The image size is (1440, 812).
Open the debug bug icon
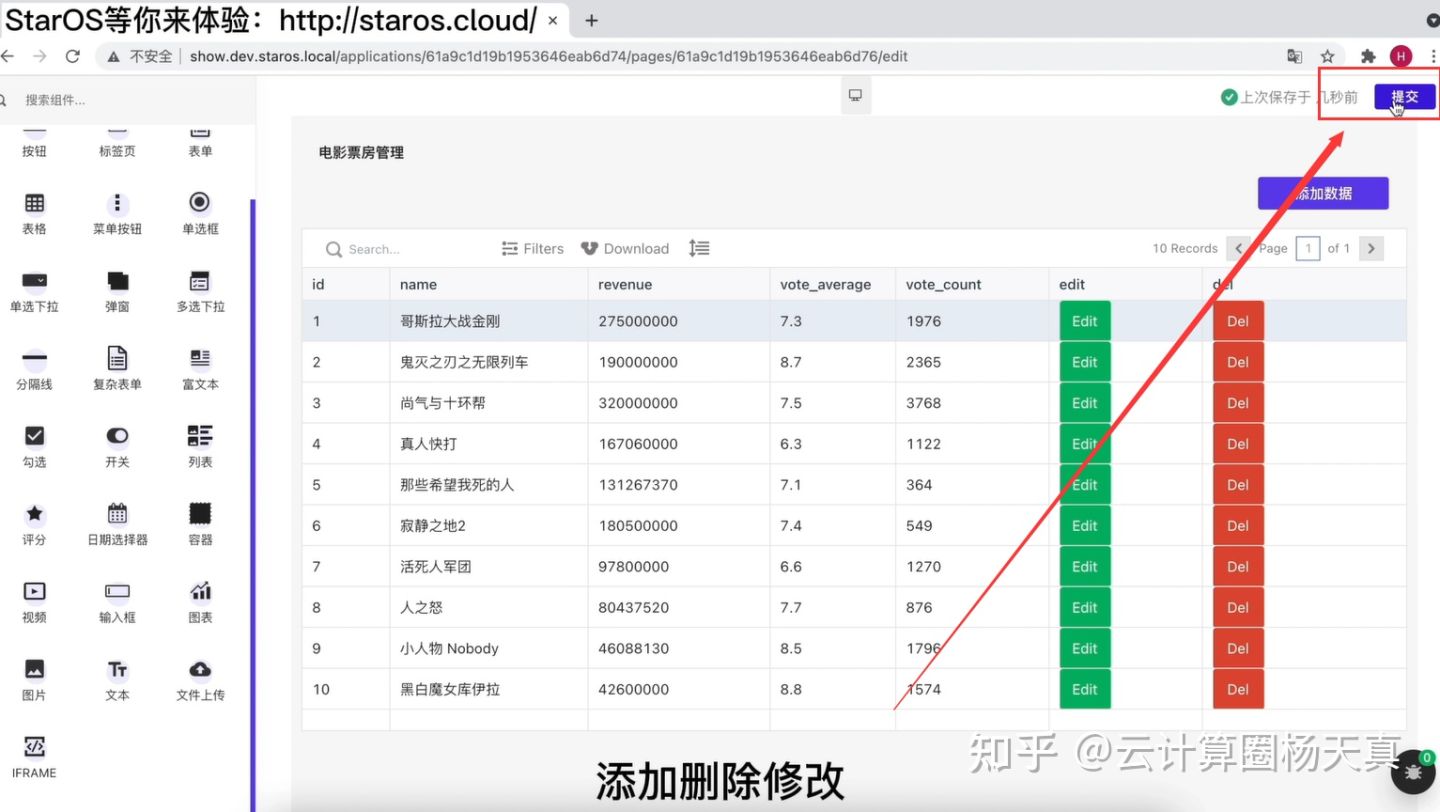click(1413, 772)
